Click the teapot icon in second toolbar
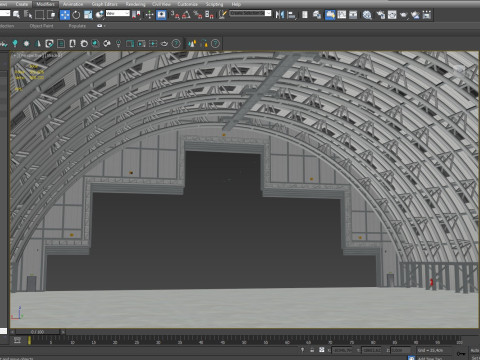Image resolution: width=480 pixels, height=360 pixels. pyautogui.click(x=164, y=43)
